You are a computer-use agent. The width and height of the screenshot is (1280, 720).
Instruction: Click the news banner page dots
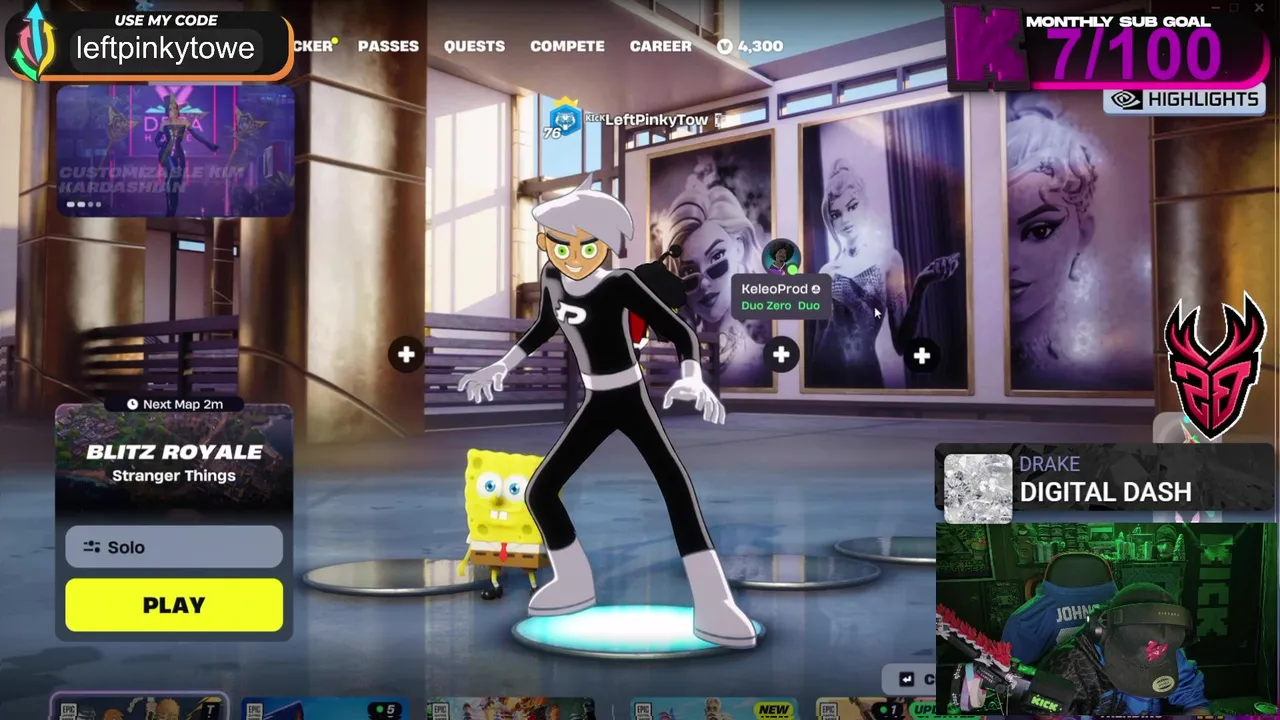click(84, 205)
